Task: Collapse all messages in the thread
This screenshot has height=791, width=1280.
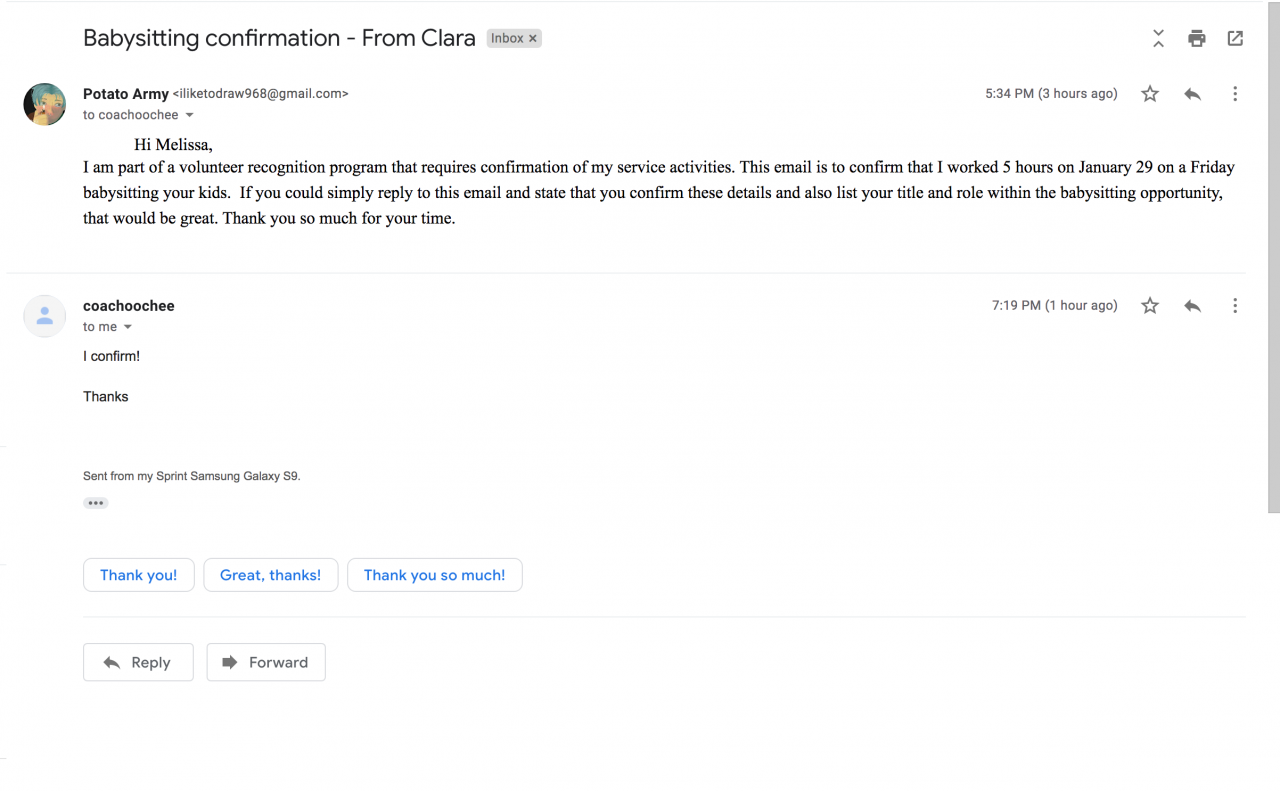Action: click(x=1158, y=39)
